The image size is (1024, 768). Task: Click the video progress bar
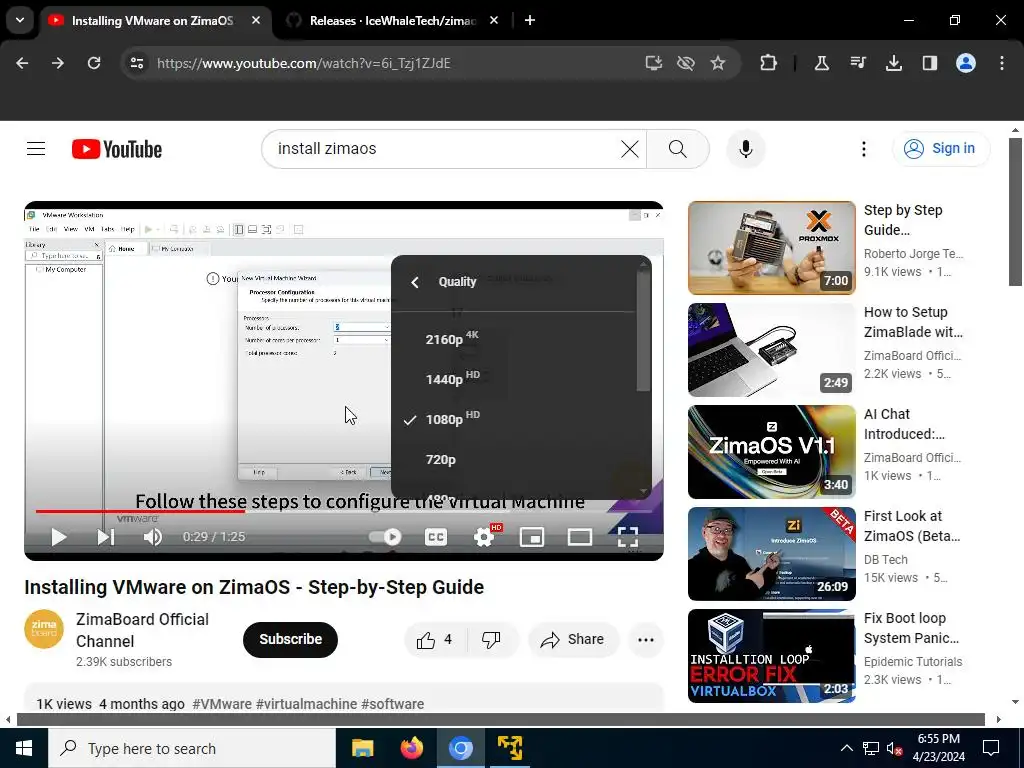(344, 511)
